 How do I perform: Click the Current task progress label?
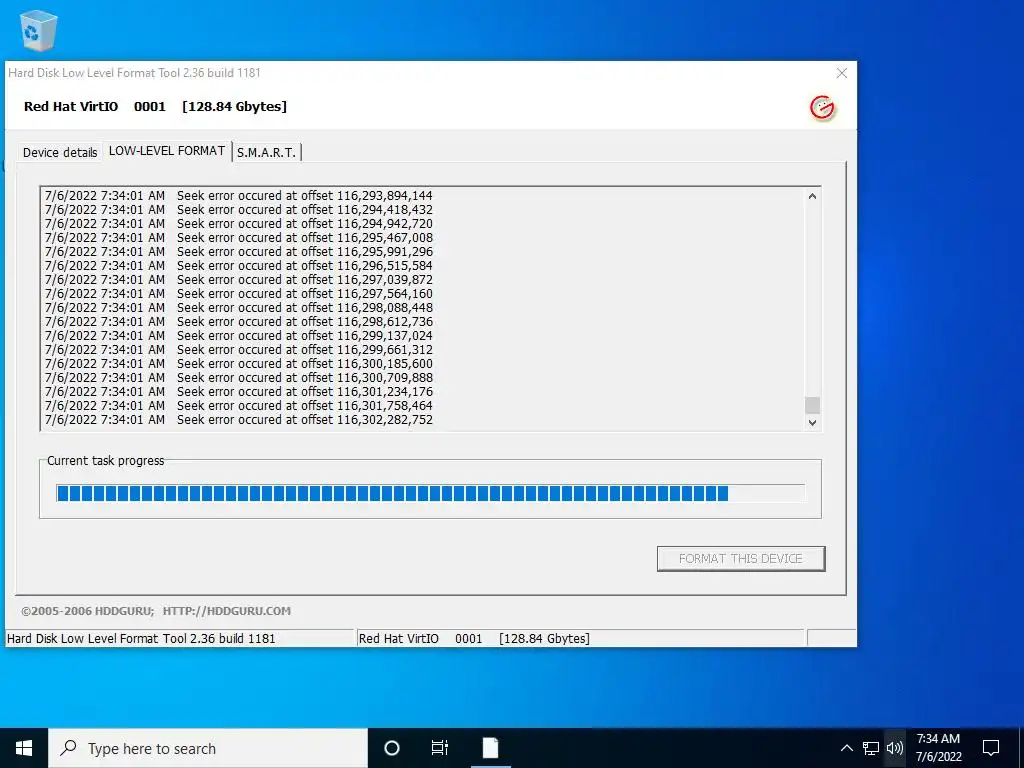[x=106, y=460]
